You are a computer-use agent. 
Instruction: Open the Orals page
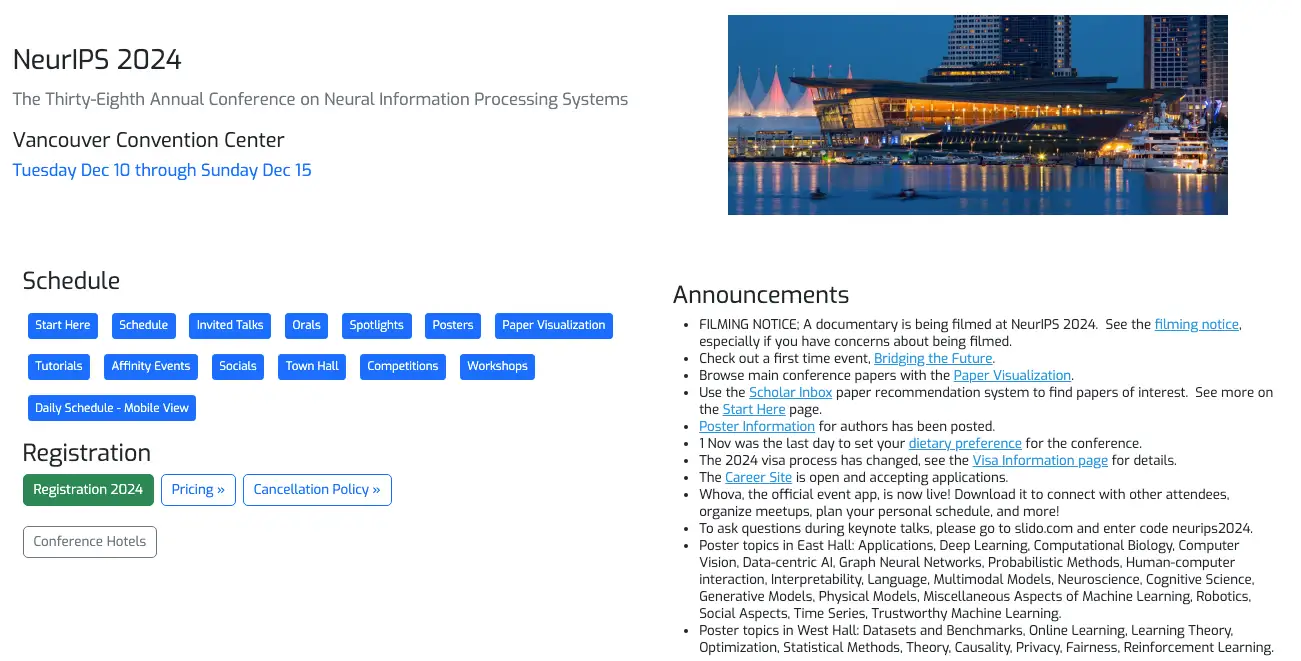307,325
